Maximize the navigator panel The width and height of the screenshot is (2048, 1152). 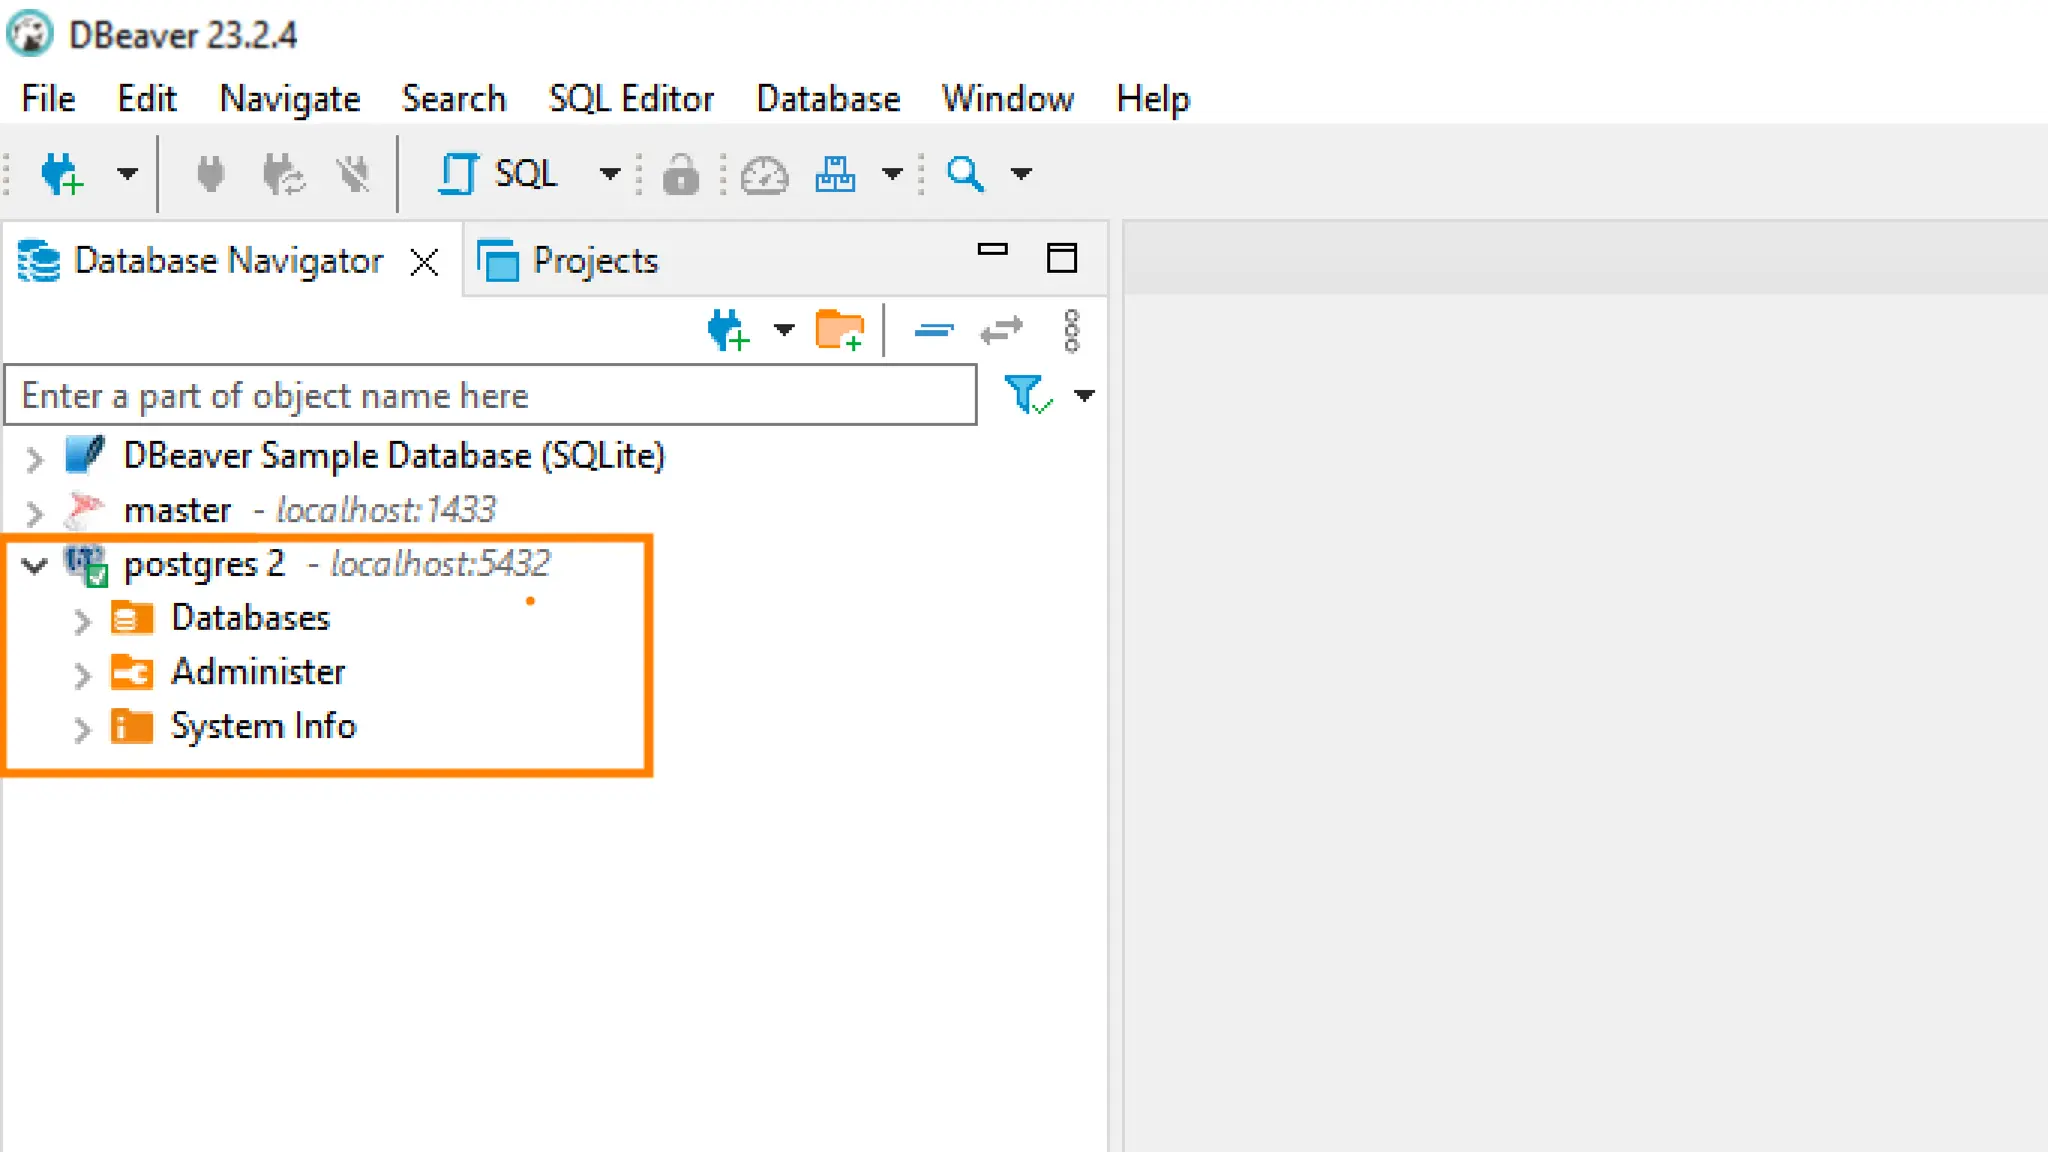point(1062,258)
